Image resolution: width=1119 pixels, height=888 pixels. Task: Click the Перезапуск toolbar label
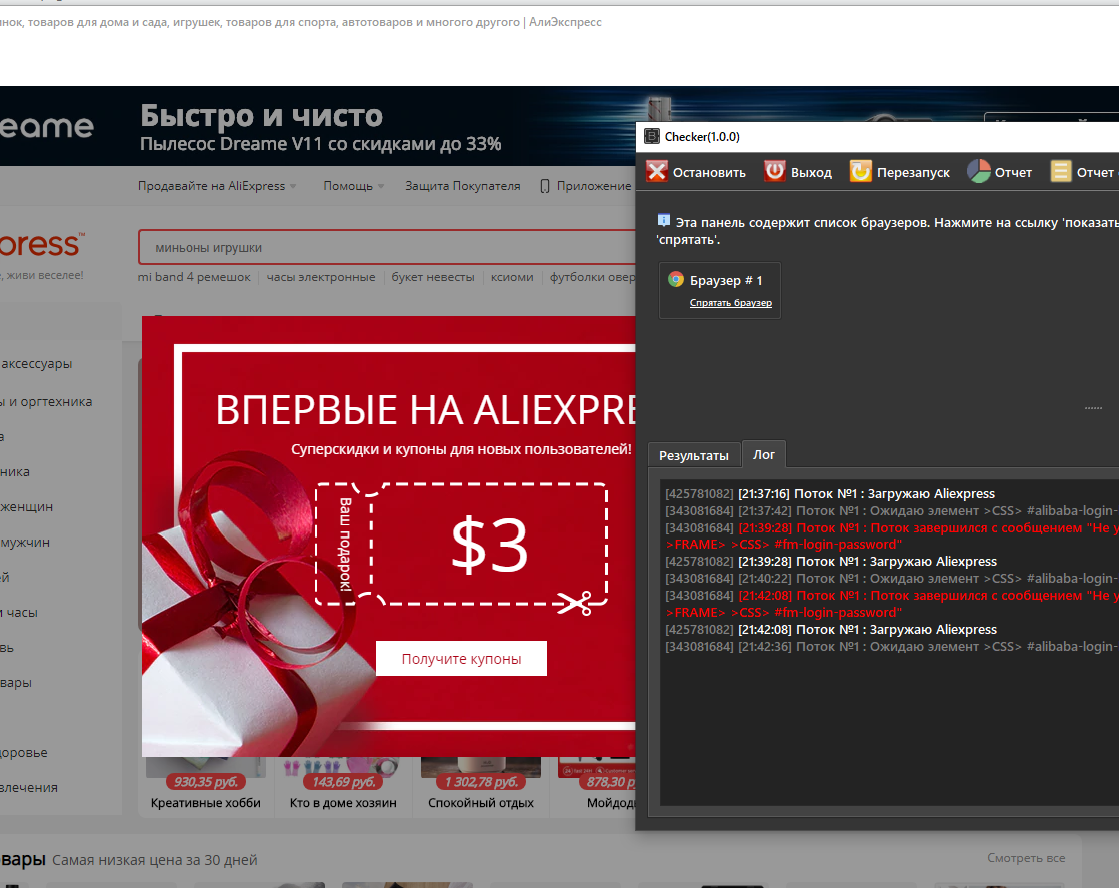(x=913, y=173)
